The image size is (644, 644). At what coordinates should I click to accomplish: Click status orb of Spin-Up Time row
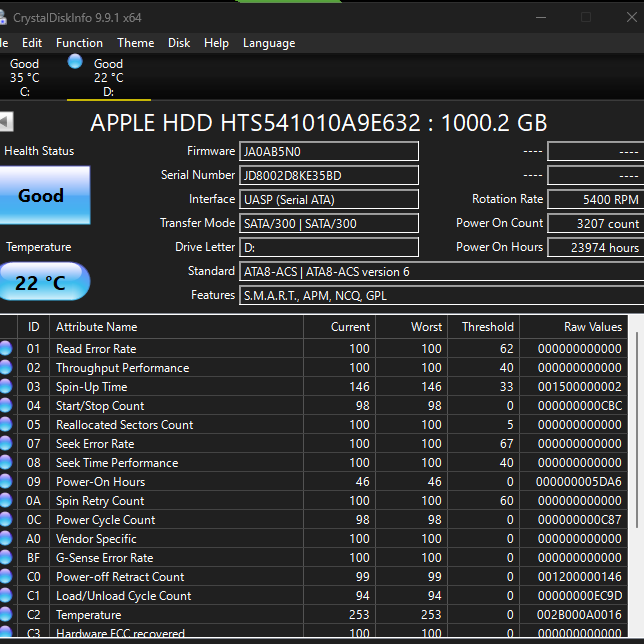pyautogui.click(x=6, y=386)
